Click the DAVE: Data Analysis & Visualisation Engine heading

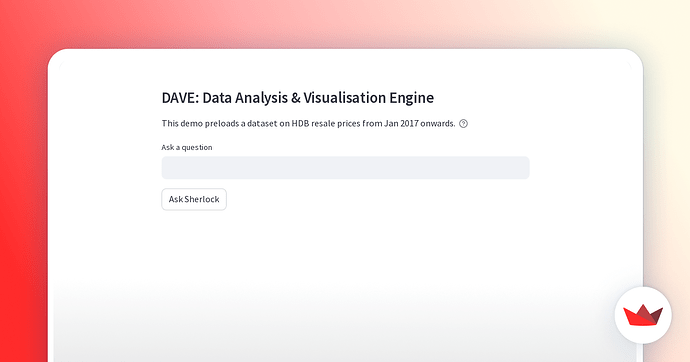(x=298, y=98)
